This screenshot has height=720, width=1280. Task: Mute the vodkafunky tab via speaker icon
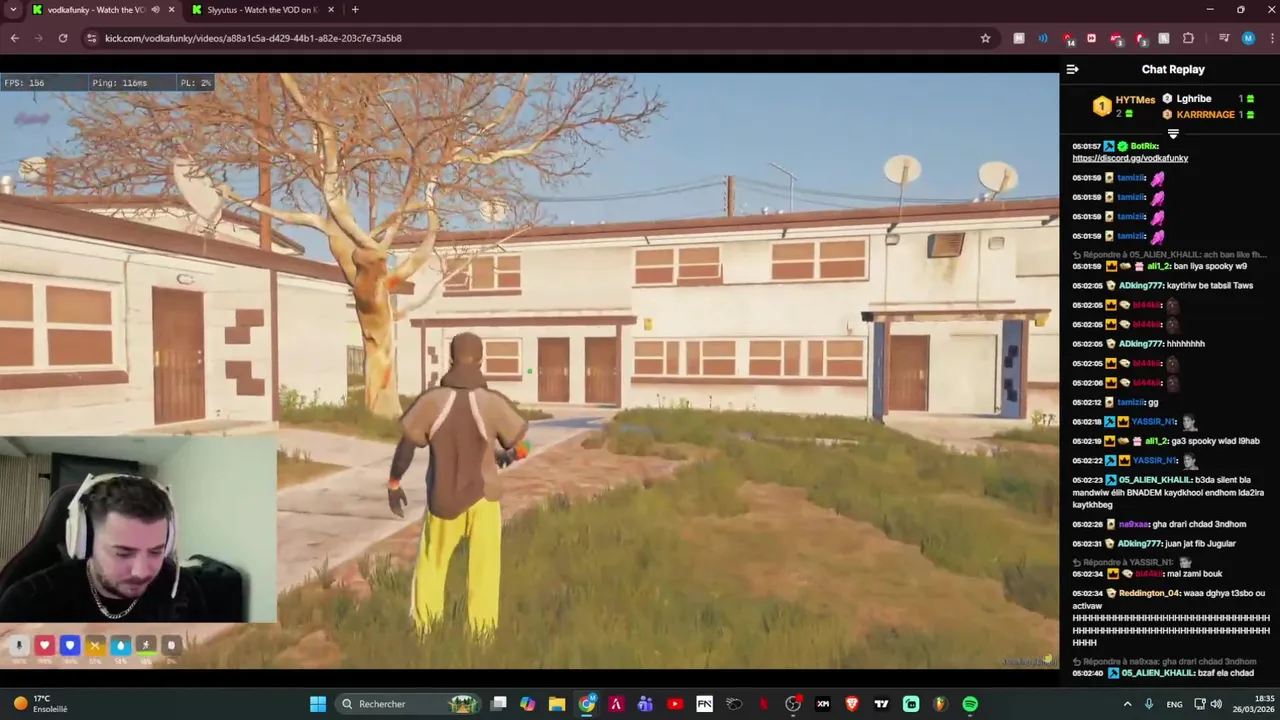pyautogui.click(x=155, y=10)
